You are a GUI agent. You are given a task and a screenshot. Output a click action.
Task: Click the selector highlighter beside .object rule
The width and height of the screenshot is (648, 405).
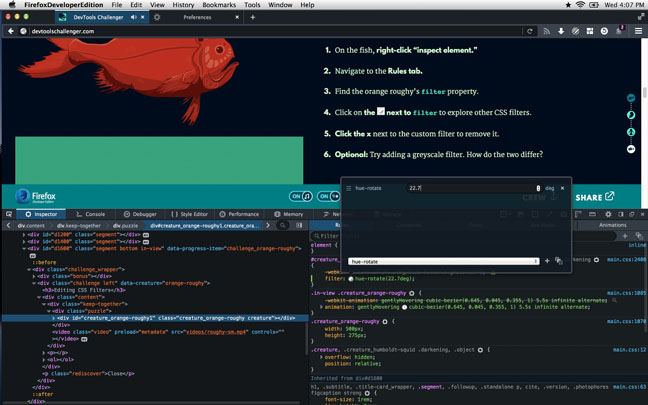pos(480,350)
